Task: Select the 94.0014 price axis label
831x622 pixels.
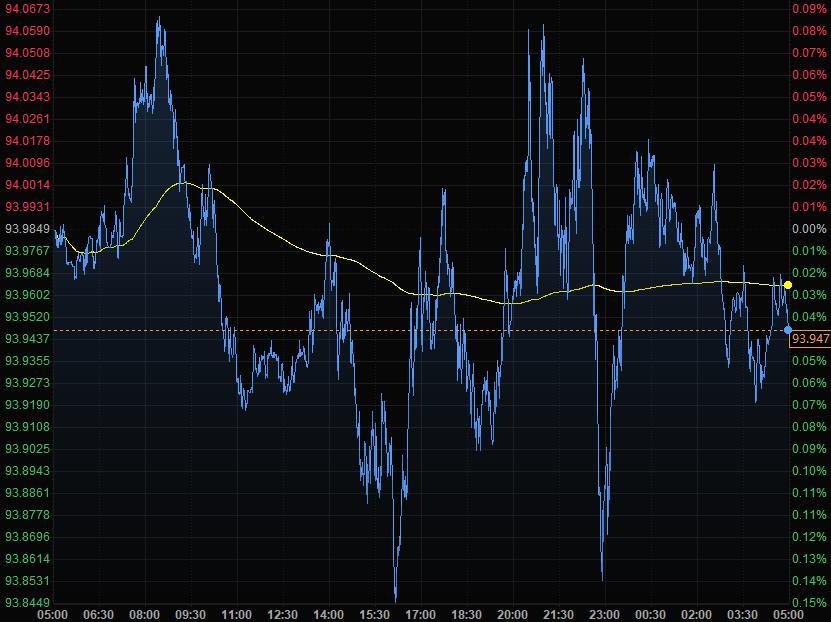Action: pyautogui.click(x=27, y=185)
